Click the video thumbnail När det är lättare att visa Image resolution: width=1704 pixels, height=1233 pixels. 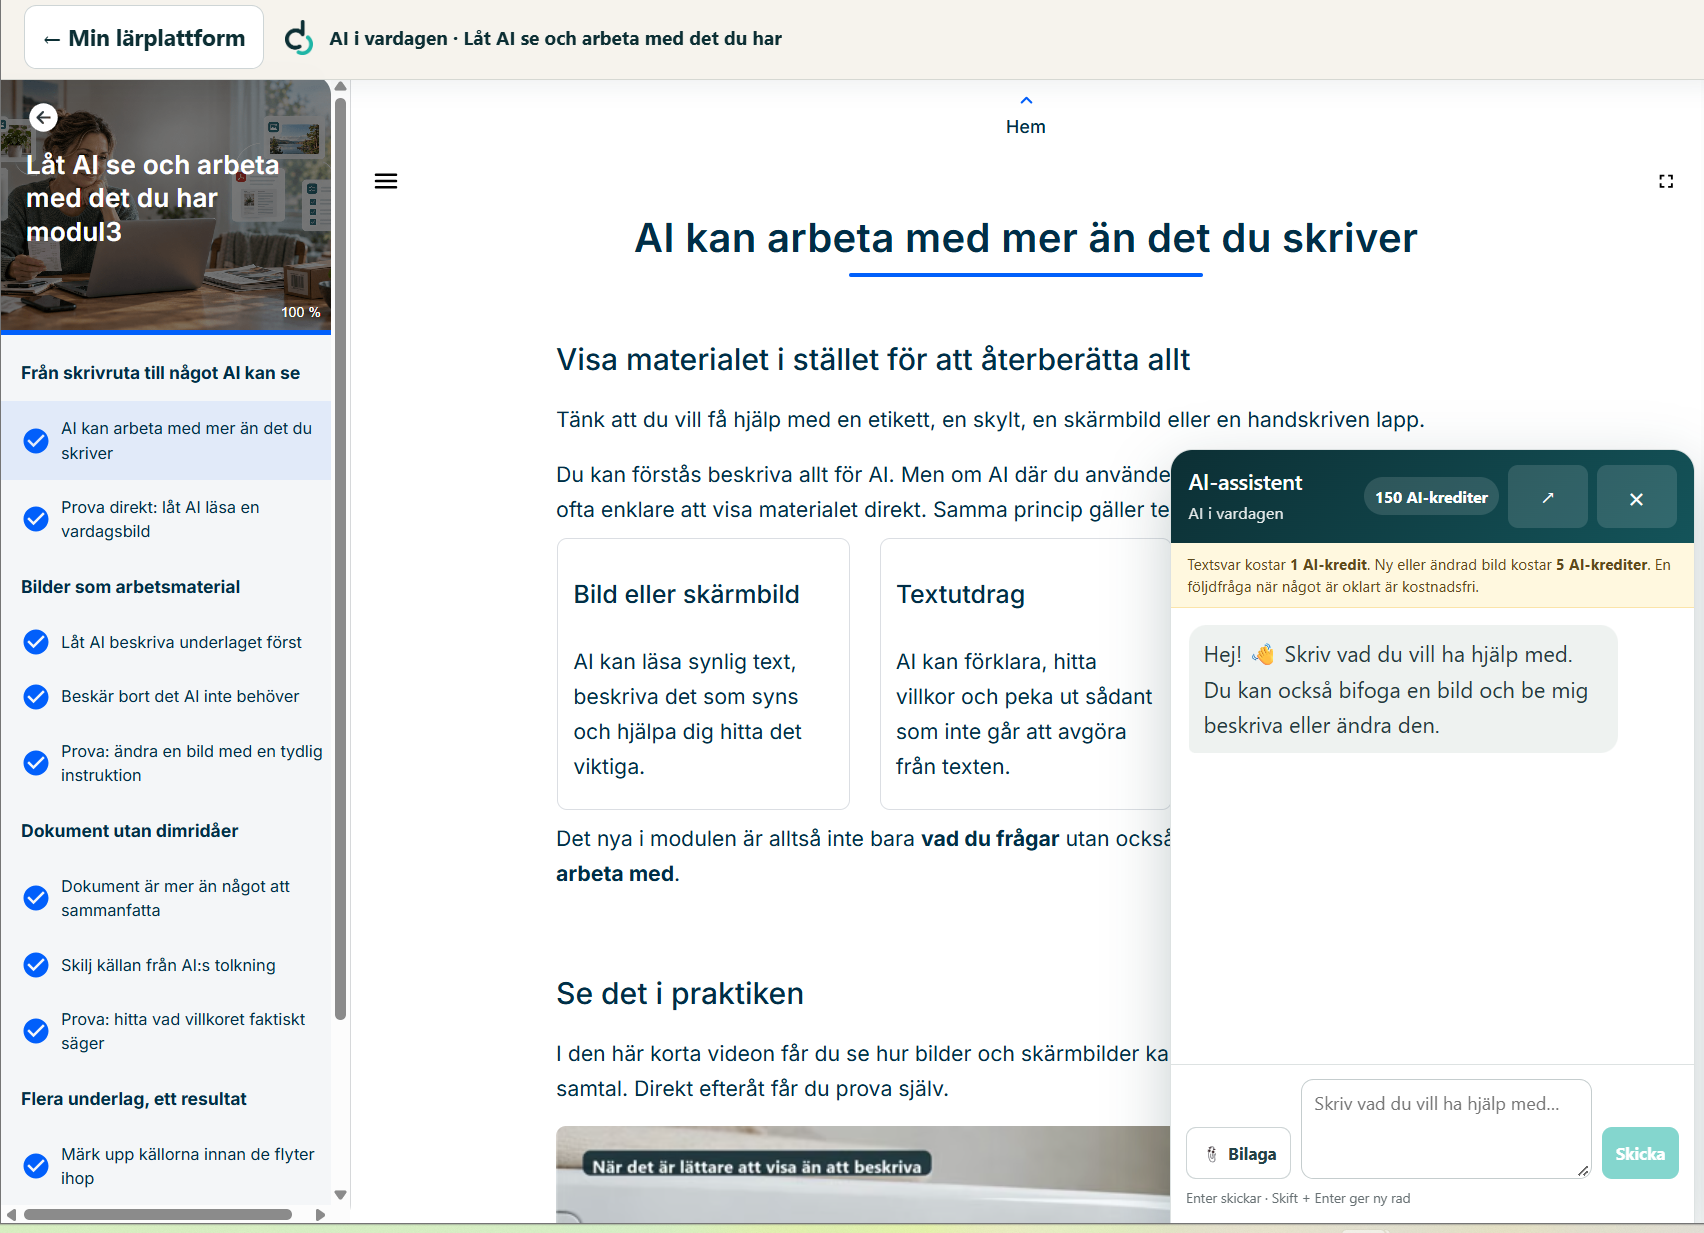863,1175
